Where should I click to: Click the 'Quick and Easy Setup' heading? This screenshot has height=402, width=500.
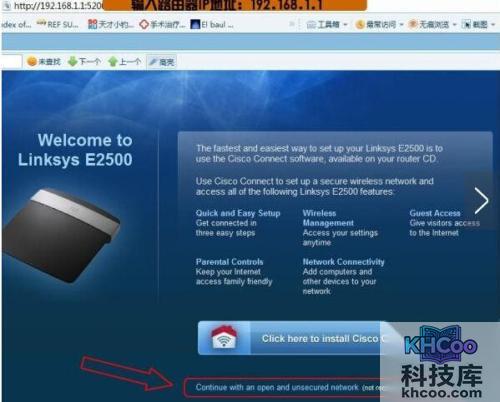pyautogui.click(x=238, y=213)
